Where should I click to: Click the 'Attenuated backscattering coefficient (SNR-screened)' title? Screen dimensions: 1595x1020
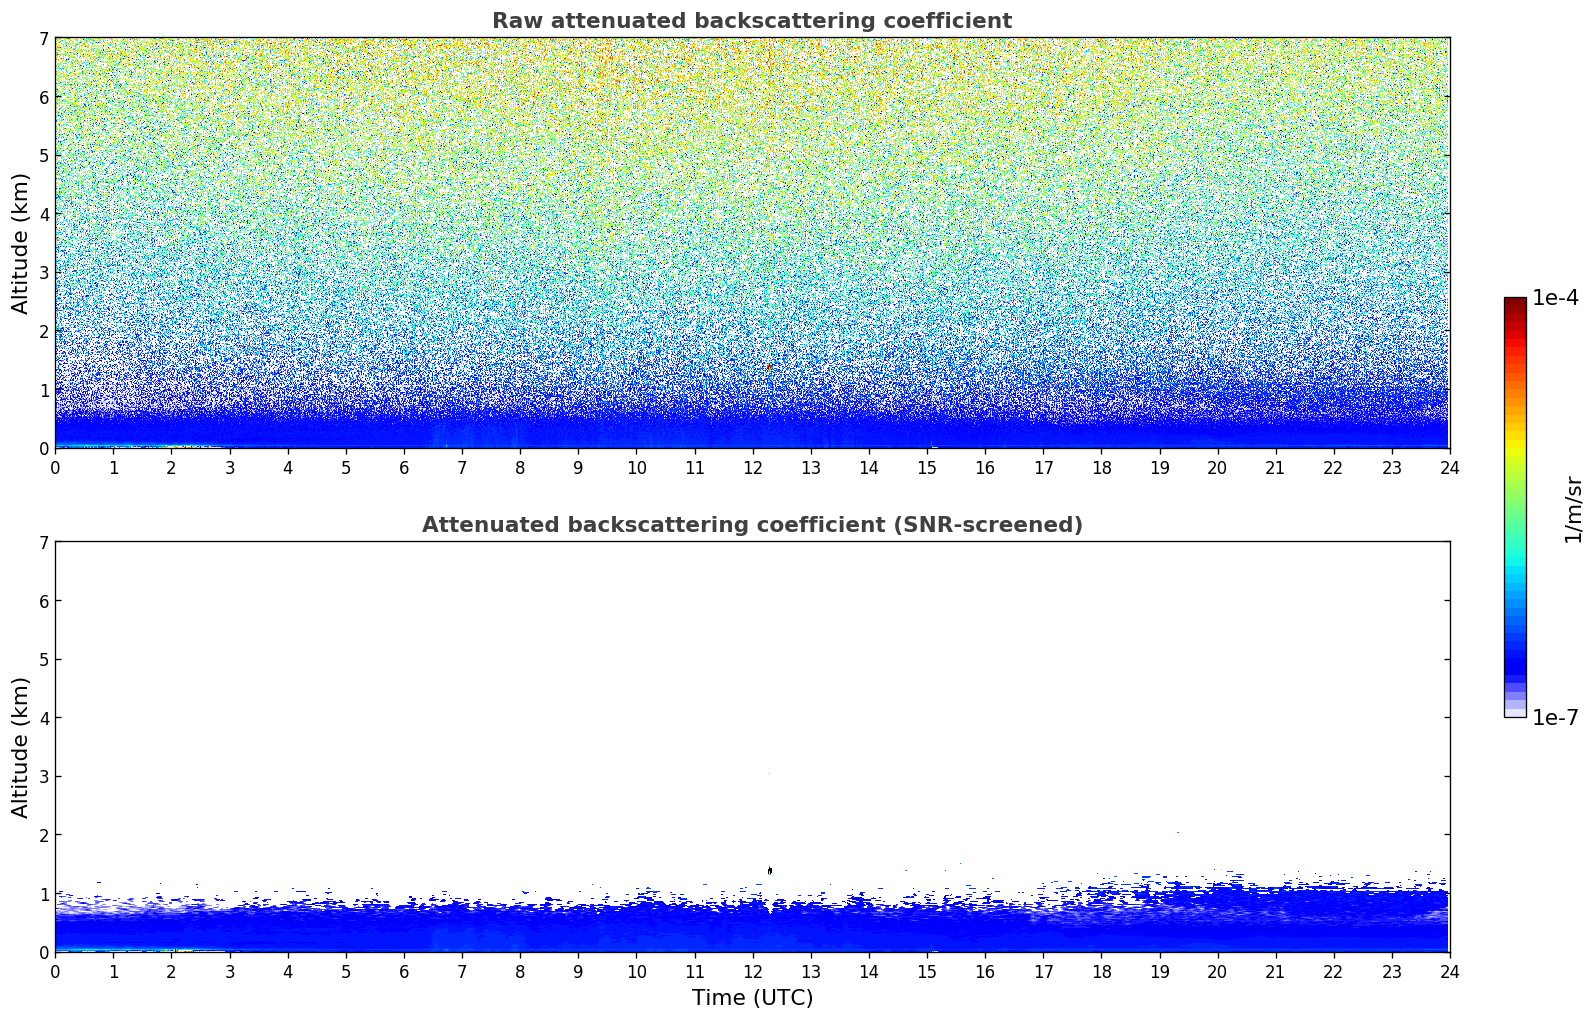[x=752, y=525]
